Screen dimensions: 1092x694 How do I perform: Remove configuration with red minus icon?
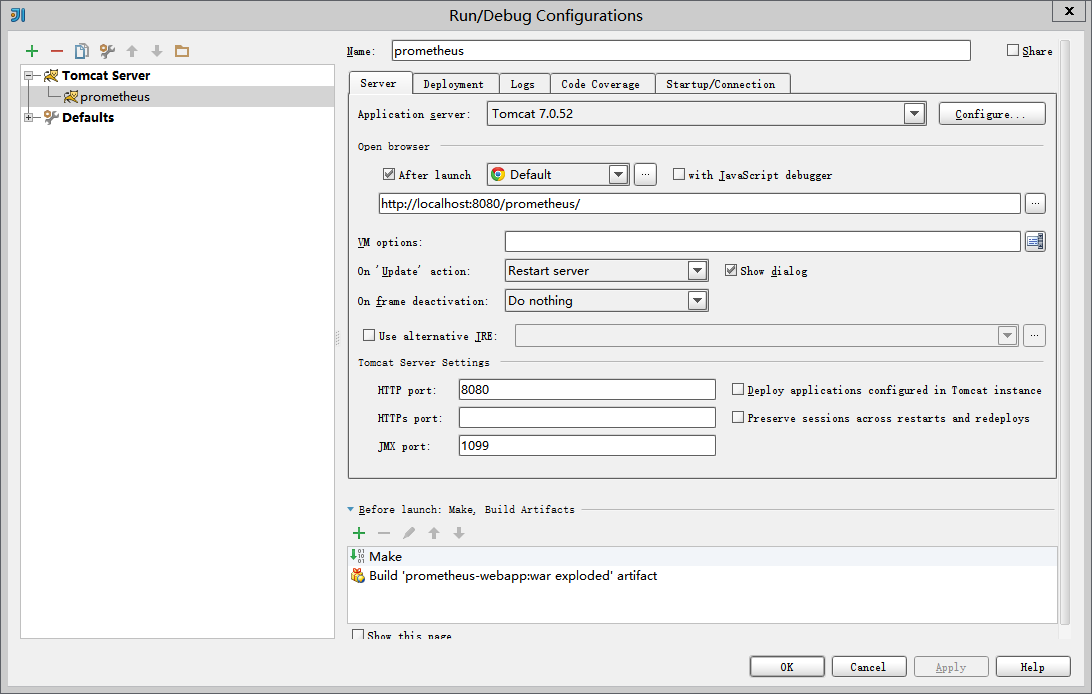[x=57, y=51]
